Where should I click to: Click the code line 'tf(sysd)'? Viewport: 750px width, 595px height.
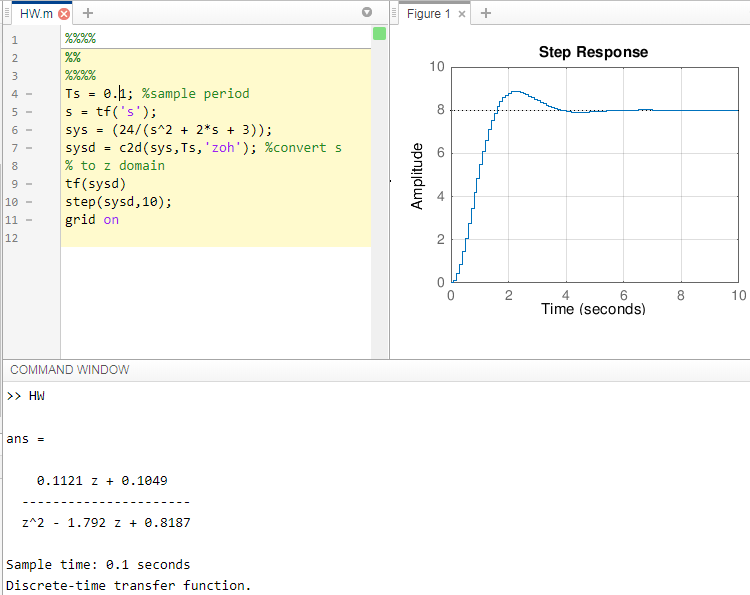[x=96, y=184]
